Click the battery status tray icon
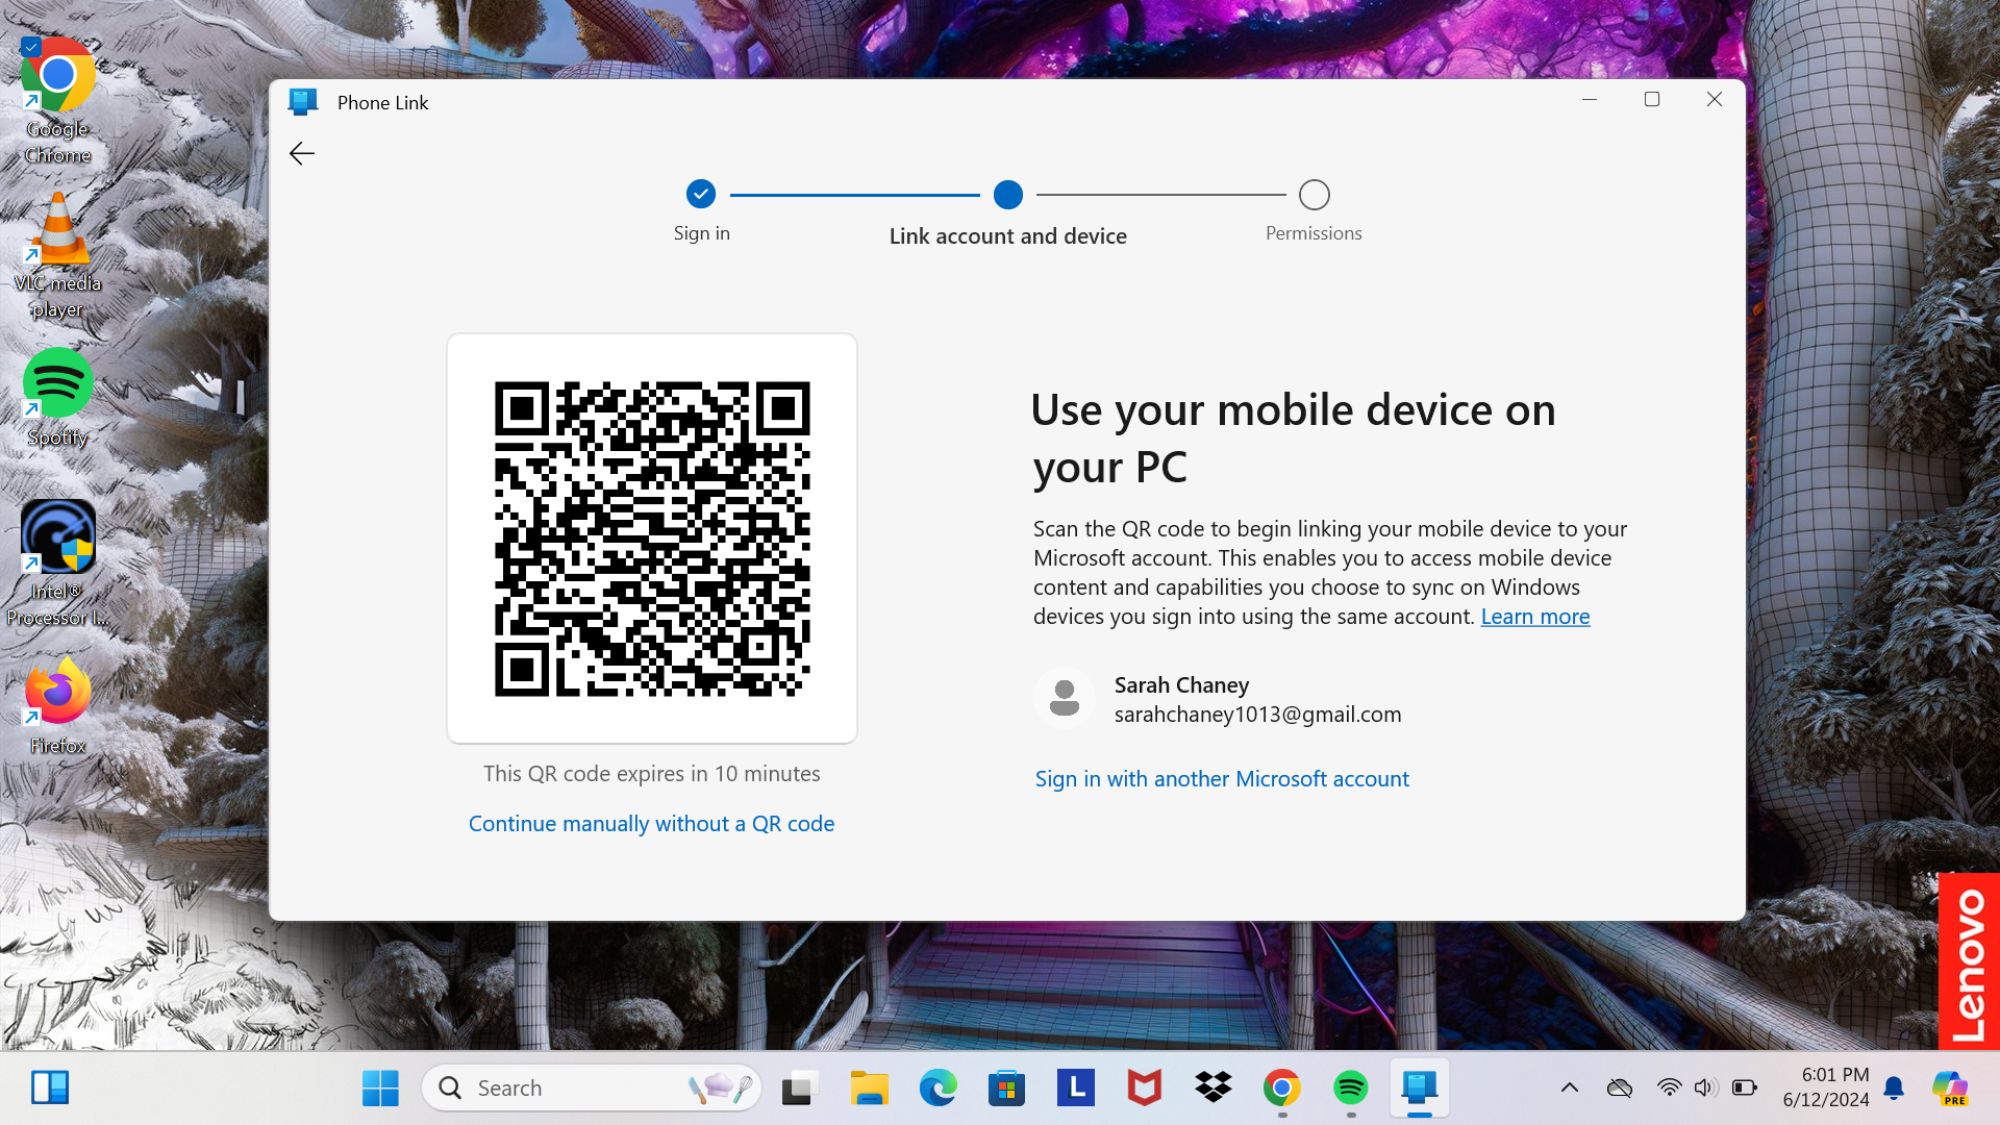 [1745, 1088]
